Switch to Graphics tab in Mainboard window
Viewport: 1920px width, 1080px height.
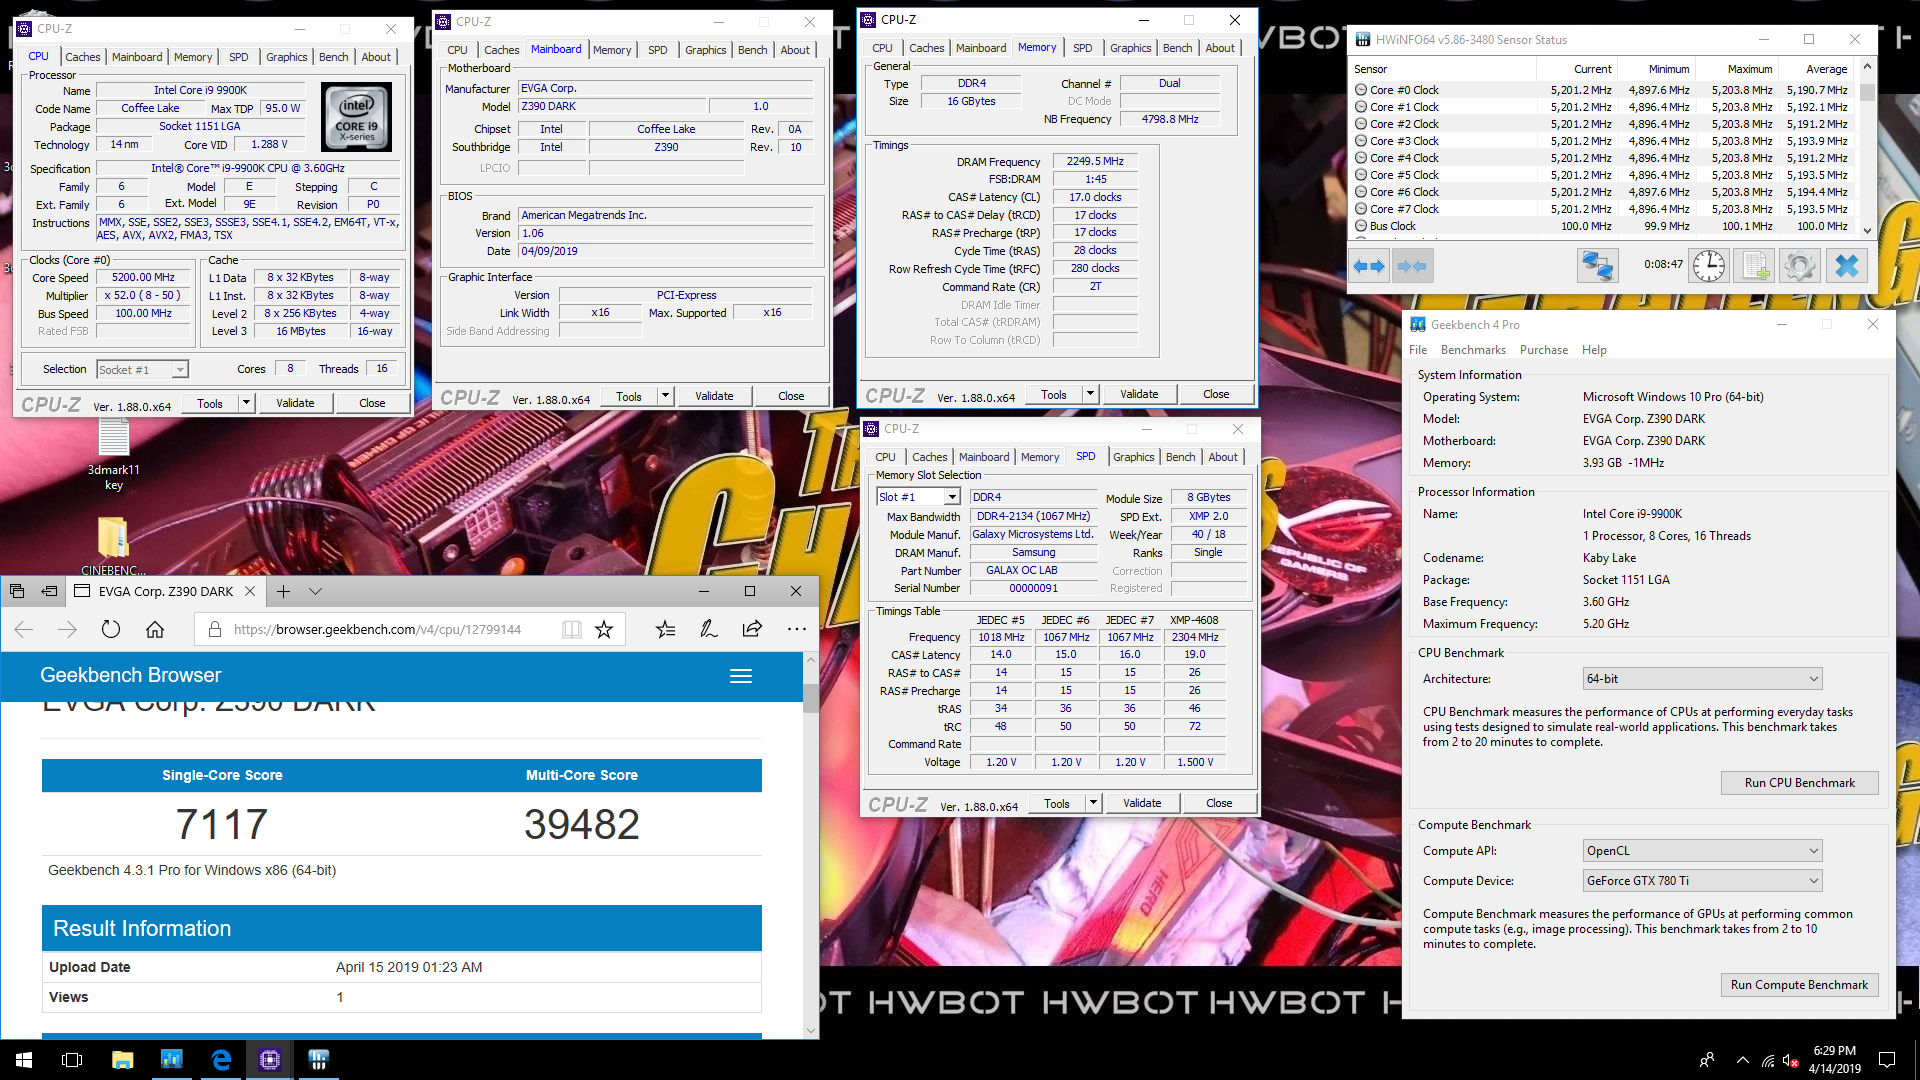point(706,50)
